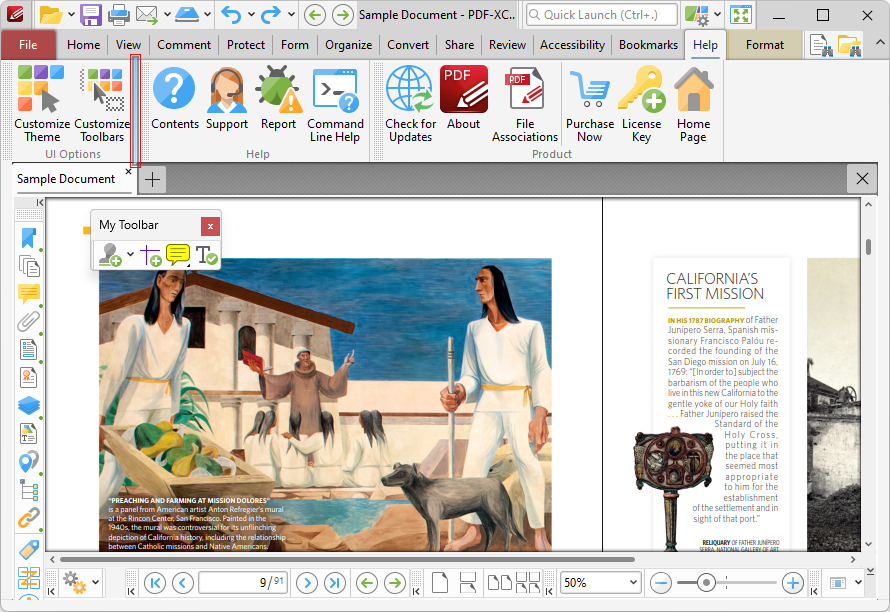Open the Comments pane in the sidebar

point(28,294)
